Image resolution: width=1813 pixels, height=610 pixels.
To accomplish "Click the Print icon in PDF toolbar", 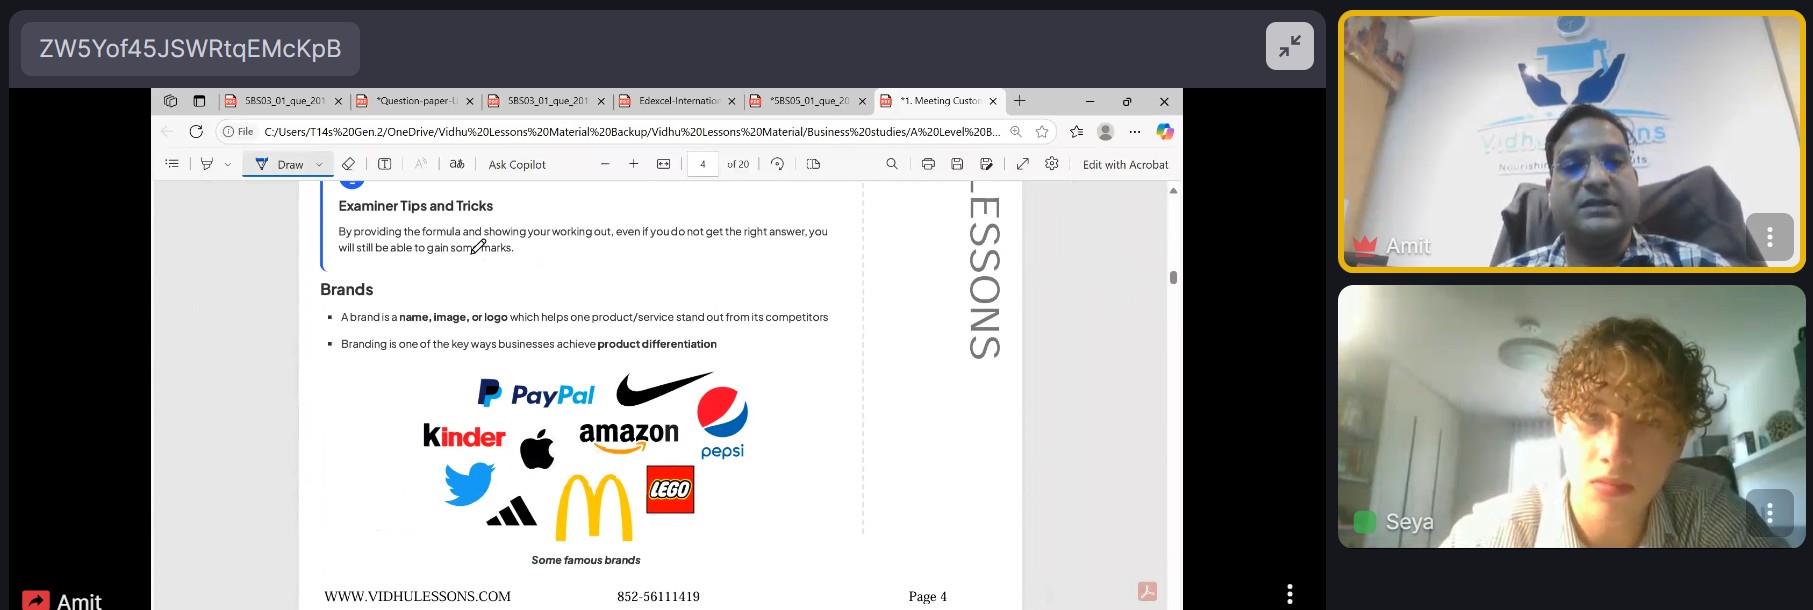I will coord(928,164).
